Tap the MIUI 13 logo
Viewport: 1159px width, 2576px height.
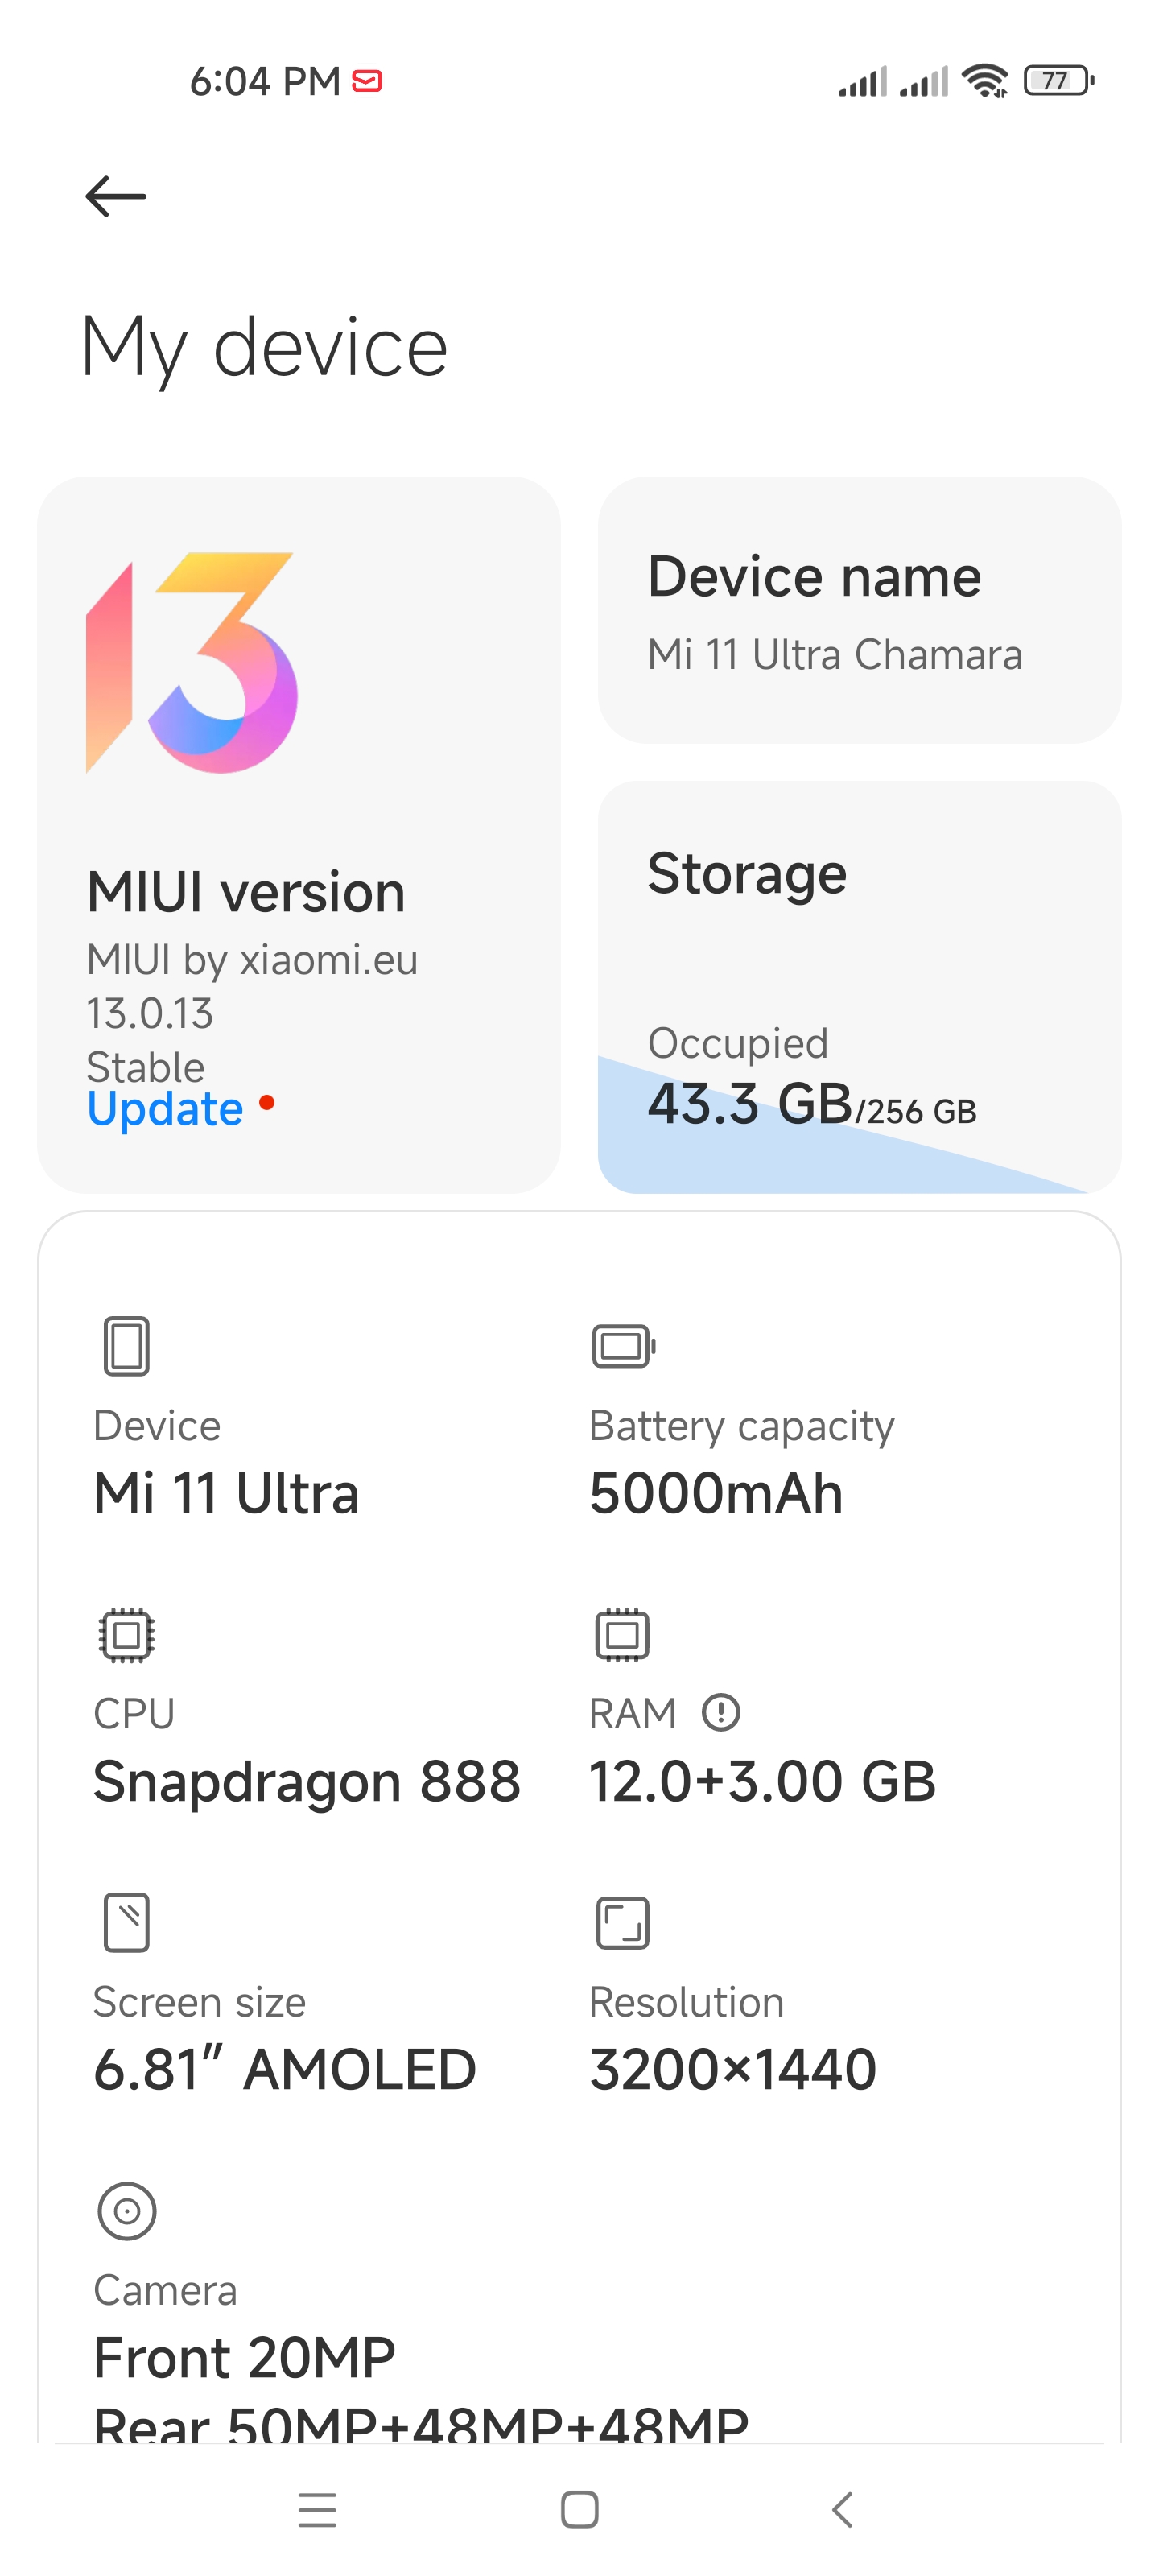(x=192, y=662)
